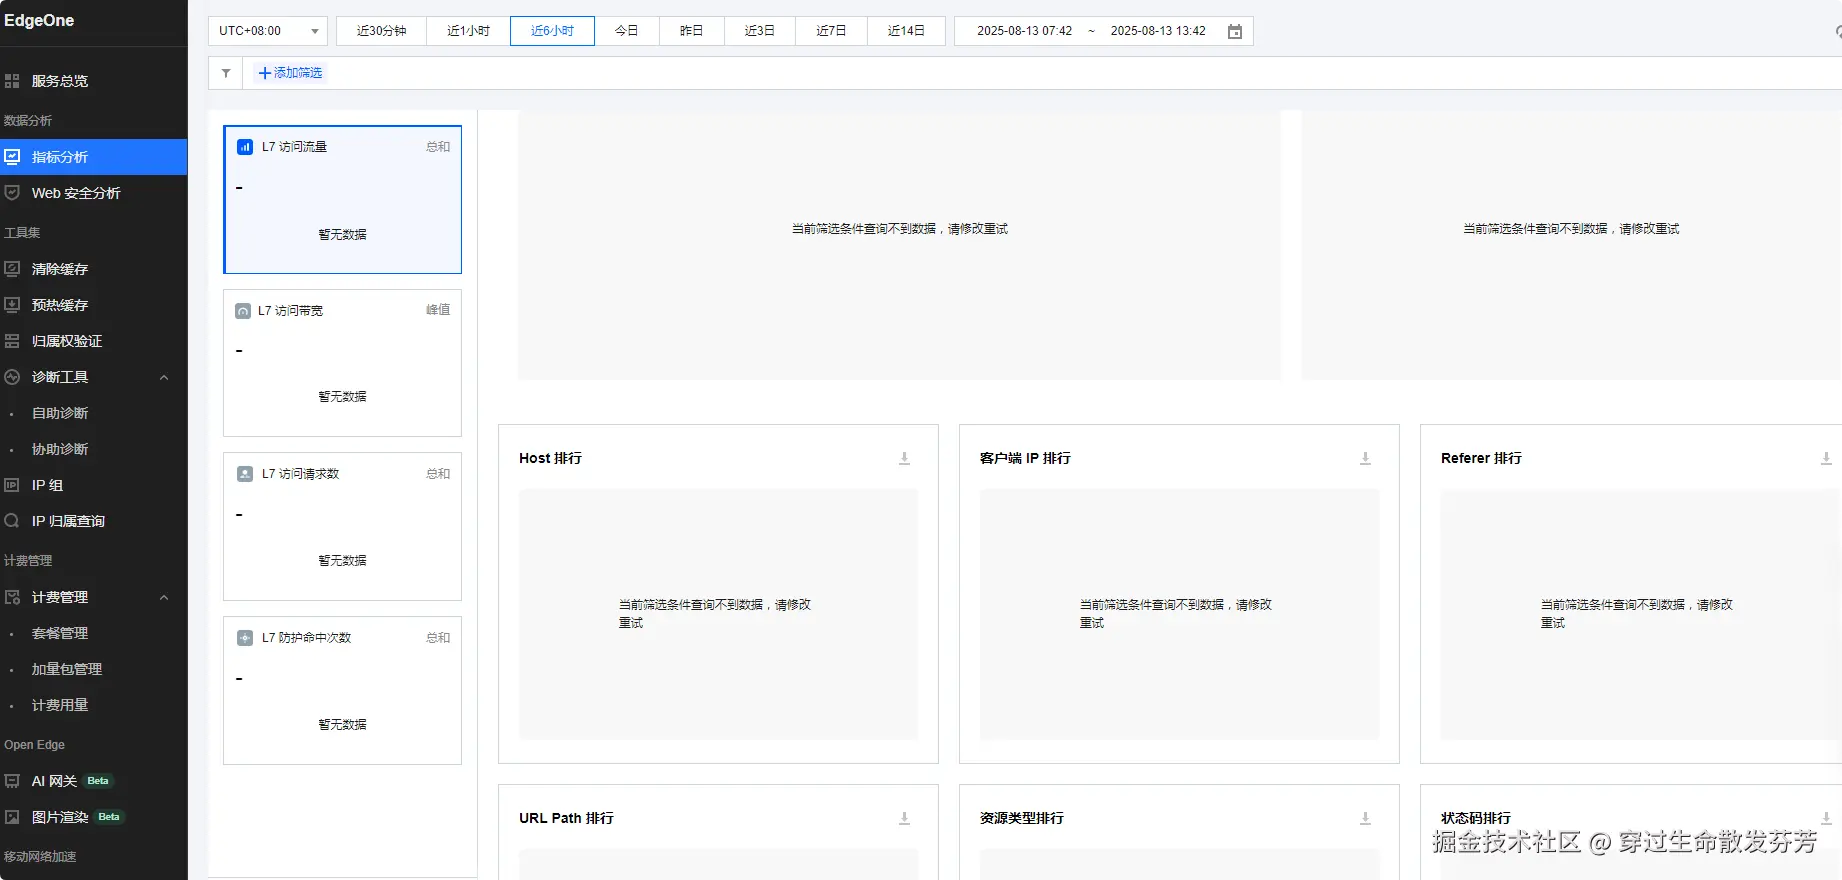Select the 近7日 time range
This screenshot has width=1842, height=880.
831,31
